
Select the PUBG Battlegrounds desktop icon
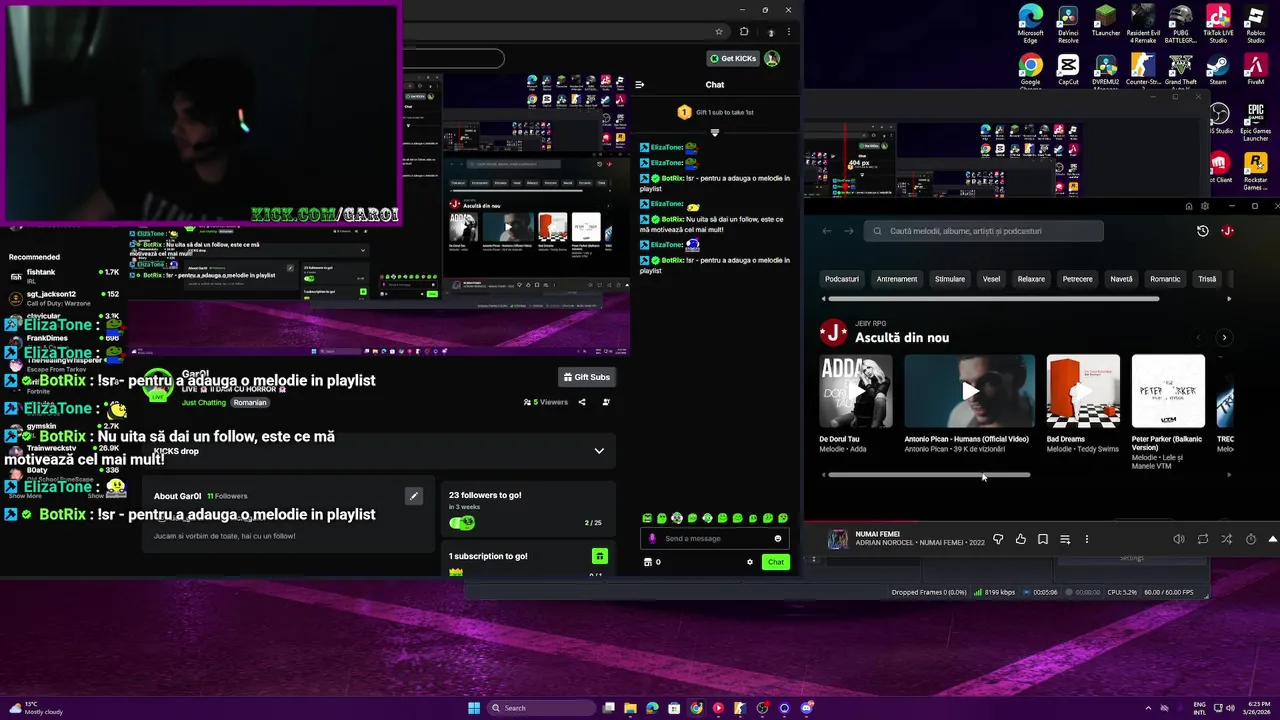pyautogui.click(x=1180, y=24)
